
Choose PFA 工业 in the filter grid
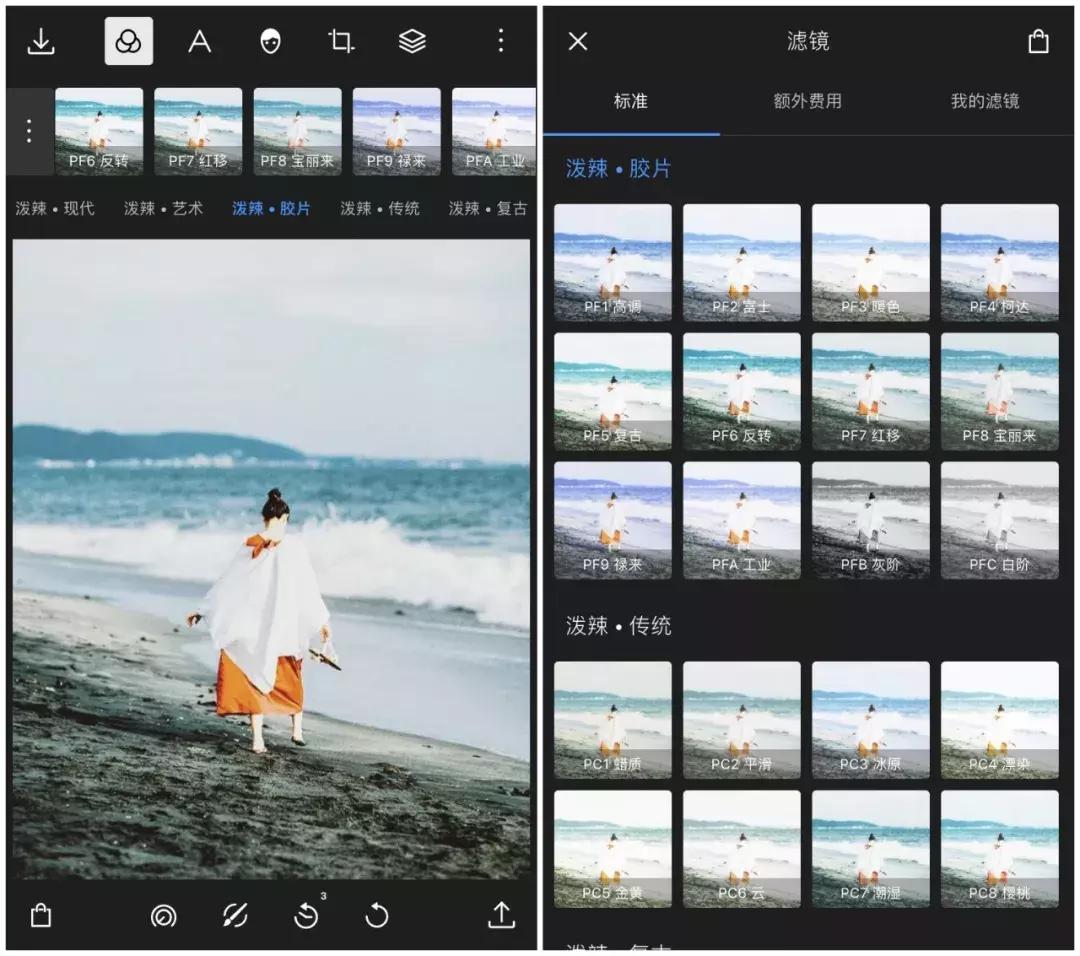tap(742, 520)
